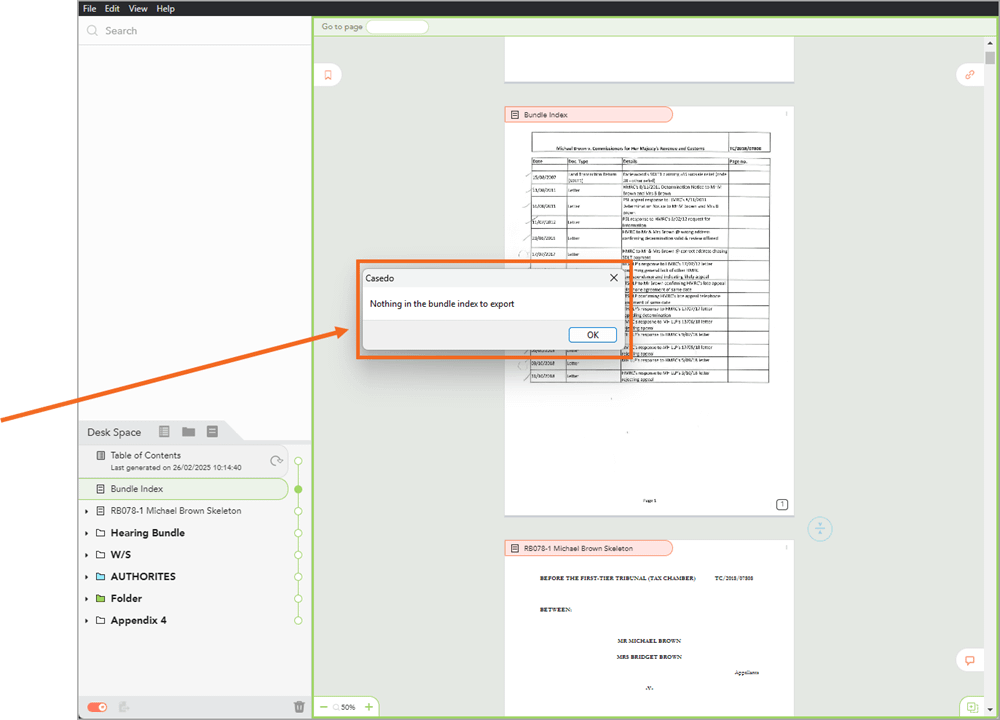This screenshot has width=1000, height=720.
Task: Flip the orange toggle in the Desk Space footer
Action: [x=96, y=706]
